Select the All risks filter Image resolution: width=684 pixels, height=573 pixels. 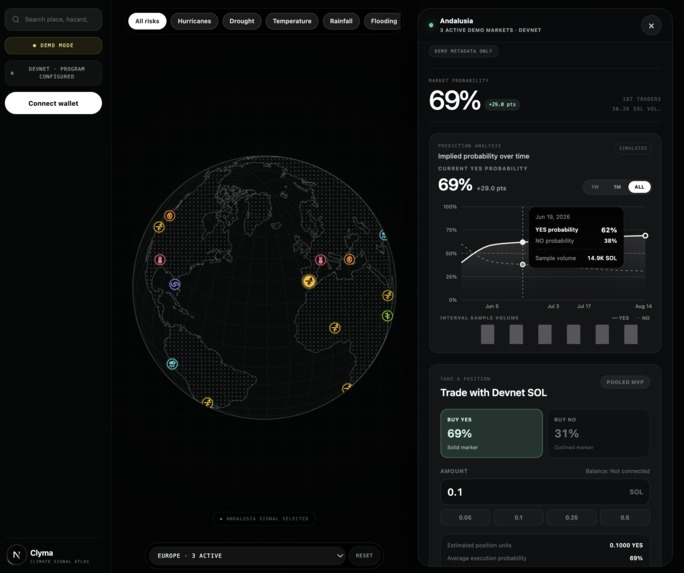(147, 21)
